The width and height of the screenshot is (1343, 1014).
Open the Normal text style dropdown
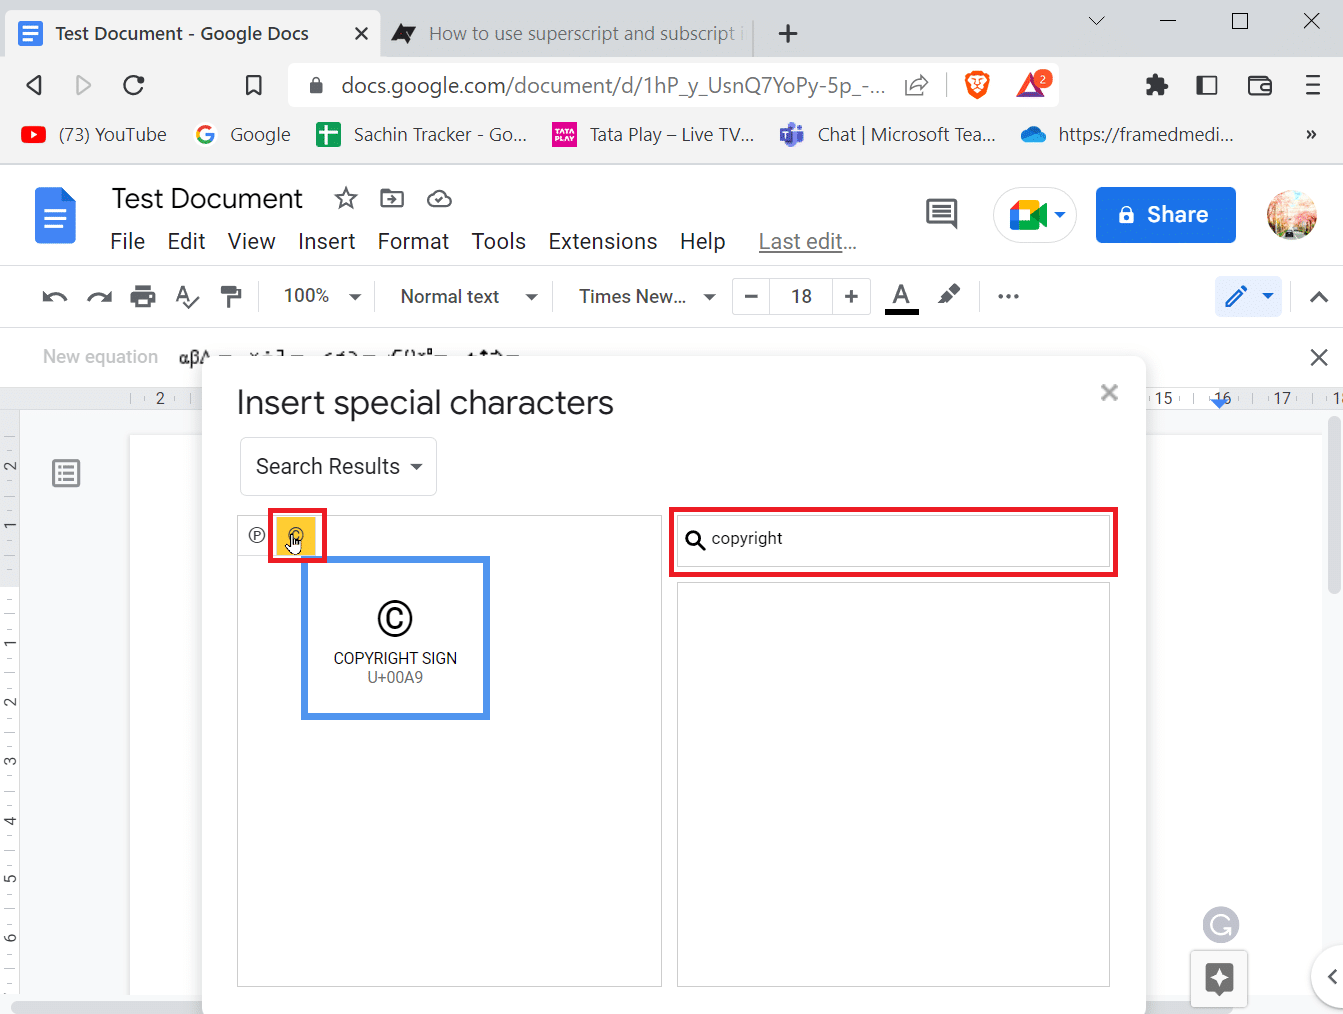coord(469,296)
